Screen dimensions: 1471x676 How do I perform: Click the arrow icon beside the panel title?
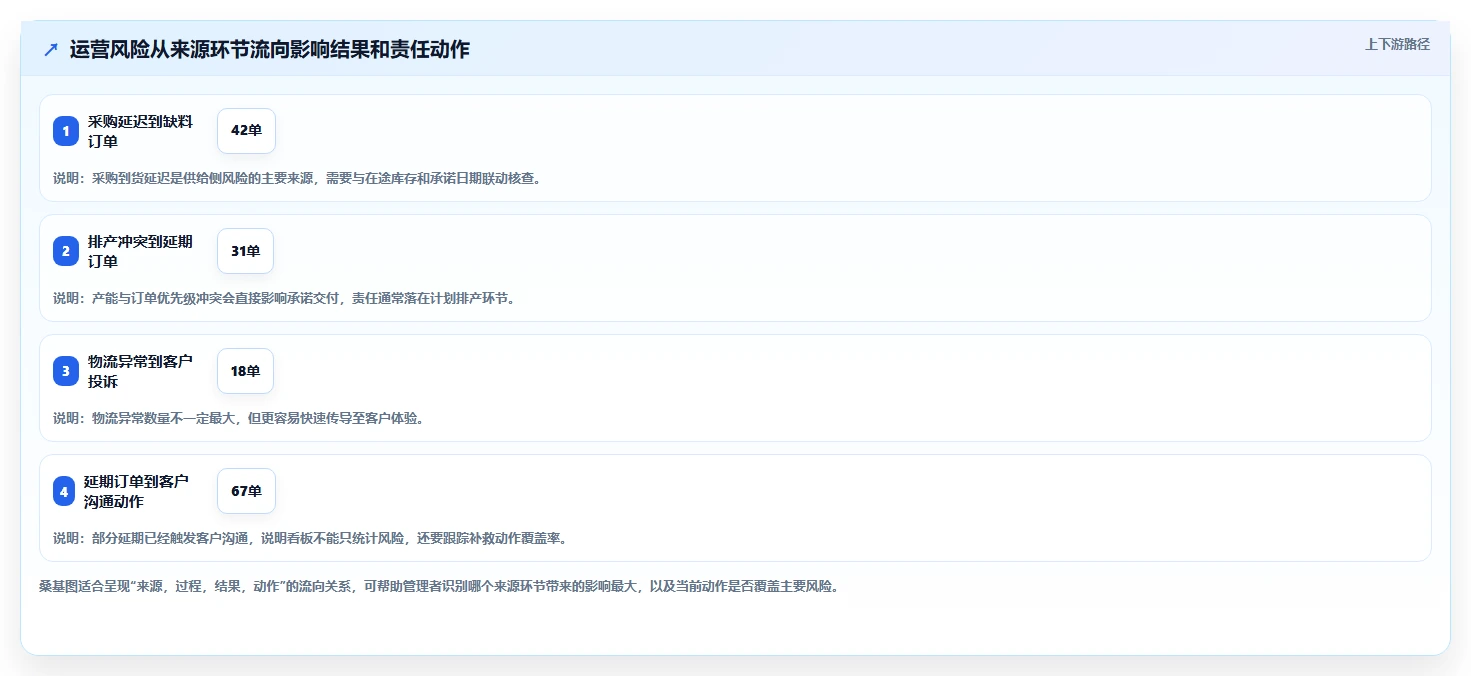tap(51, 50)
